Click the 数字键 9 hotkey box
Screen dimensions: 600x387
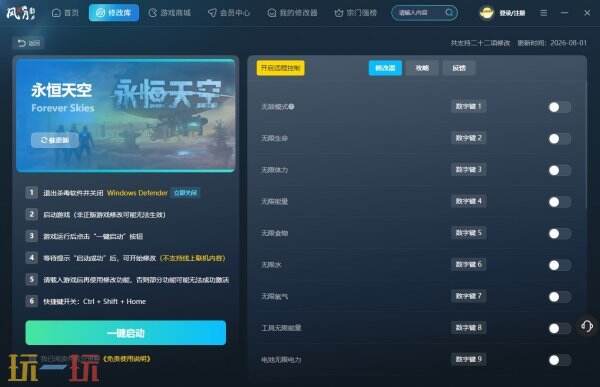(x=468, y=359)
